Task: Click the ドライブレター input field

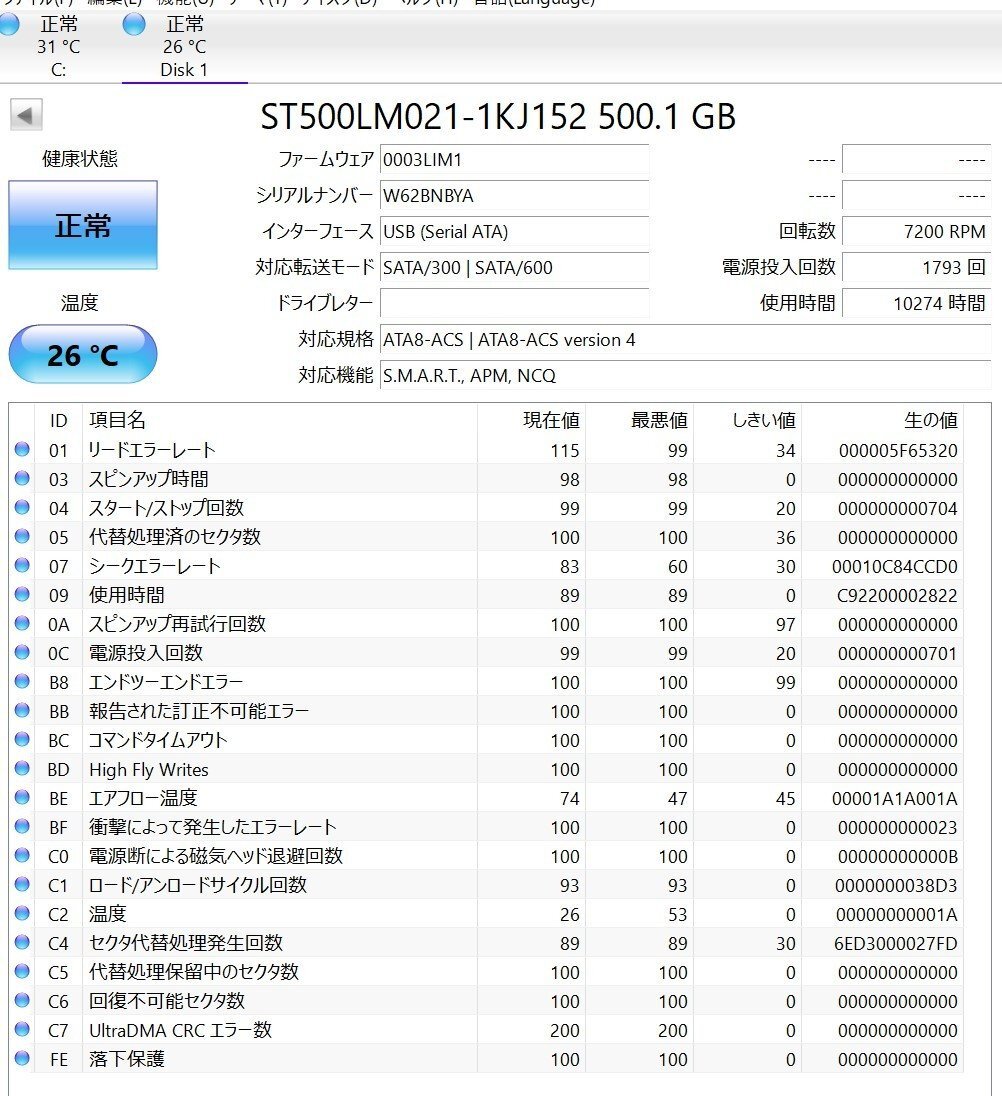Action: [514, 303]
